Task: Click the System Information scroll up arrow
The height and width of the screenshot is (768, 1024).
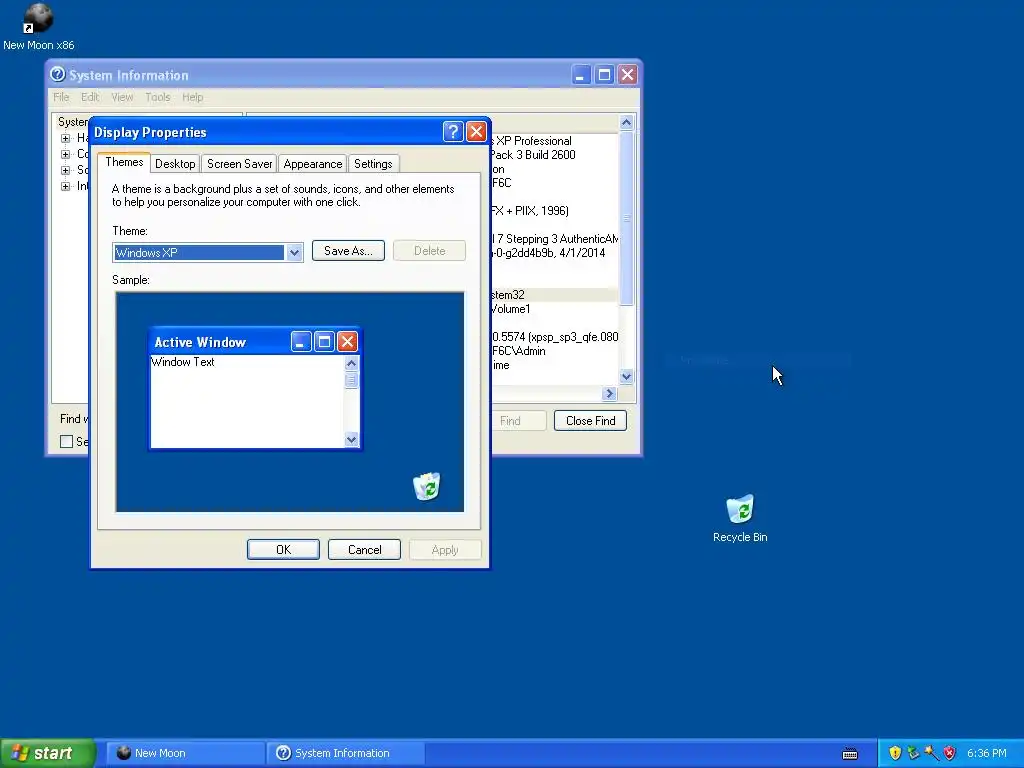Action: pyautogui.click(x=626, y=122)
